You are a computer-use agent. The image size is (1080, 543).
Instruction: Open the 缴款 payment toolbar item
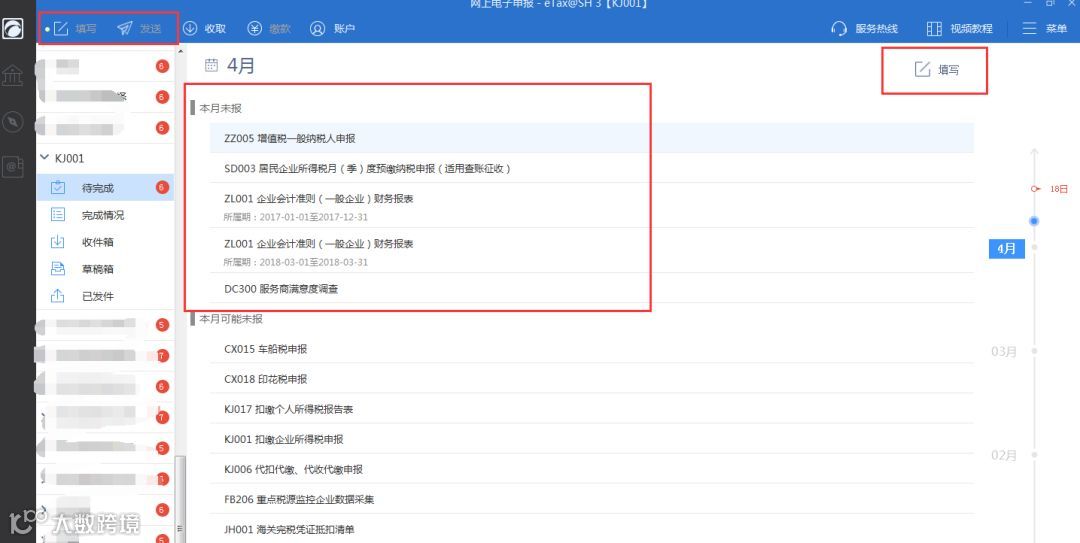pyautogui.click(x=269, y=29)
